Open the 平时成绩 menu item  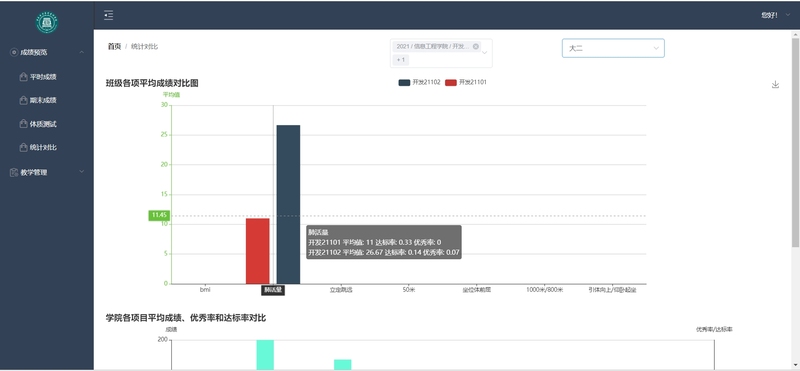[x=46, y=77]
